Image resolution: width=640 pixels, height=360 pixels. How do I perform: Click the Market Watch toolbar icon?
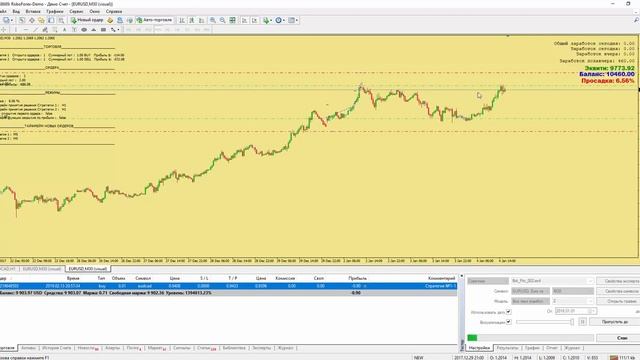(22, 20)
